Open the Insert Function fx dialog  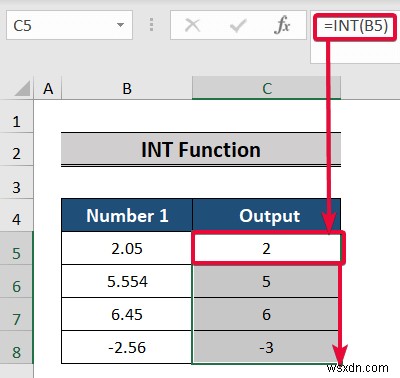(282, 25)
